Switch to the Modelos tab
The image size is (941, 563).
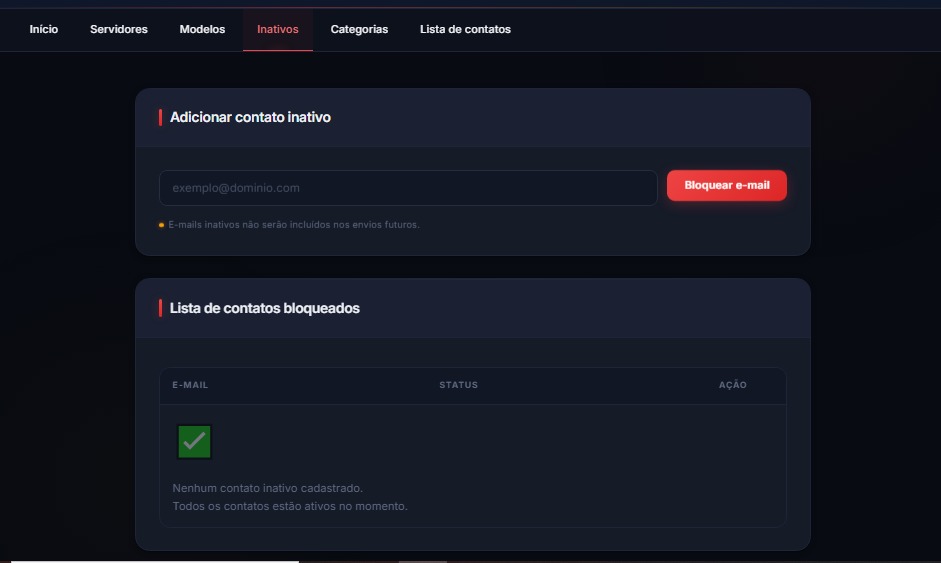point(202,29)
